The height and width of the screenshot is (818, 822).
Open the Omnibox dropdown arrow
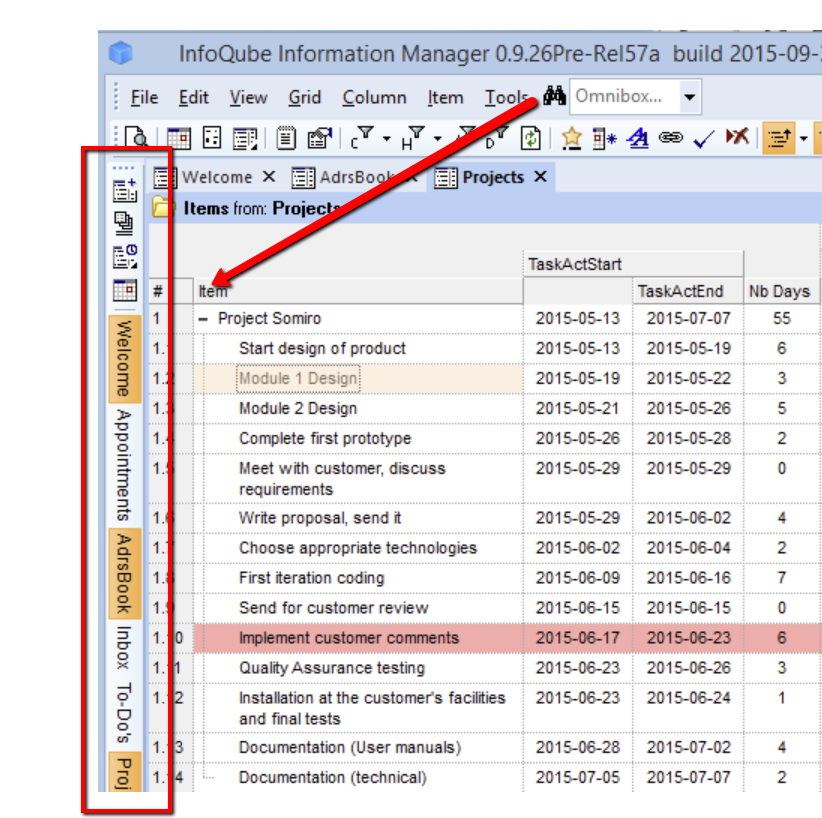coord(689,96)
